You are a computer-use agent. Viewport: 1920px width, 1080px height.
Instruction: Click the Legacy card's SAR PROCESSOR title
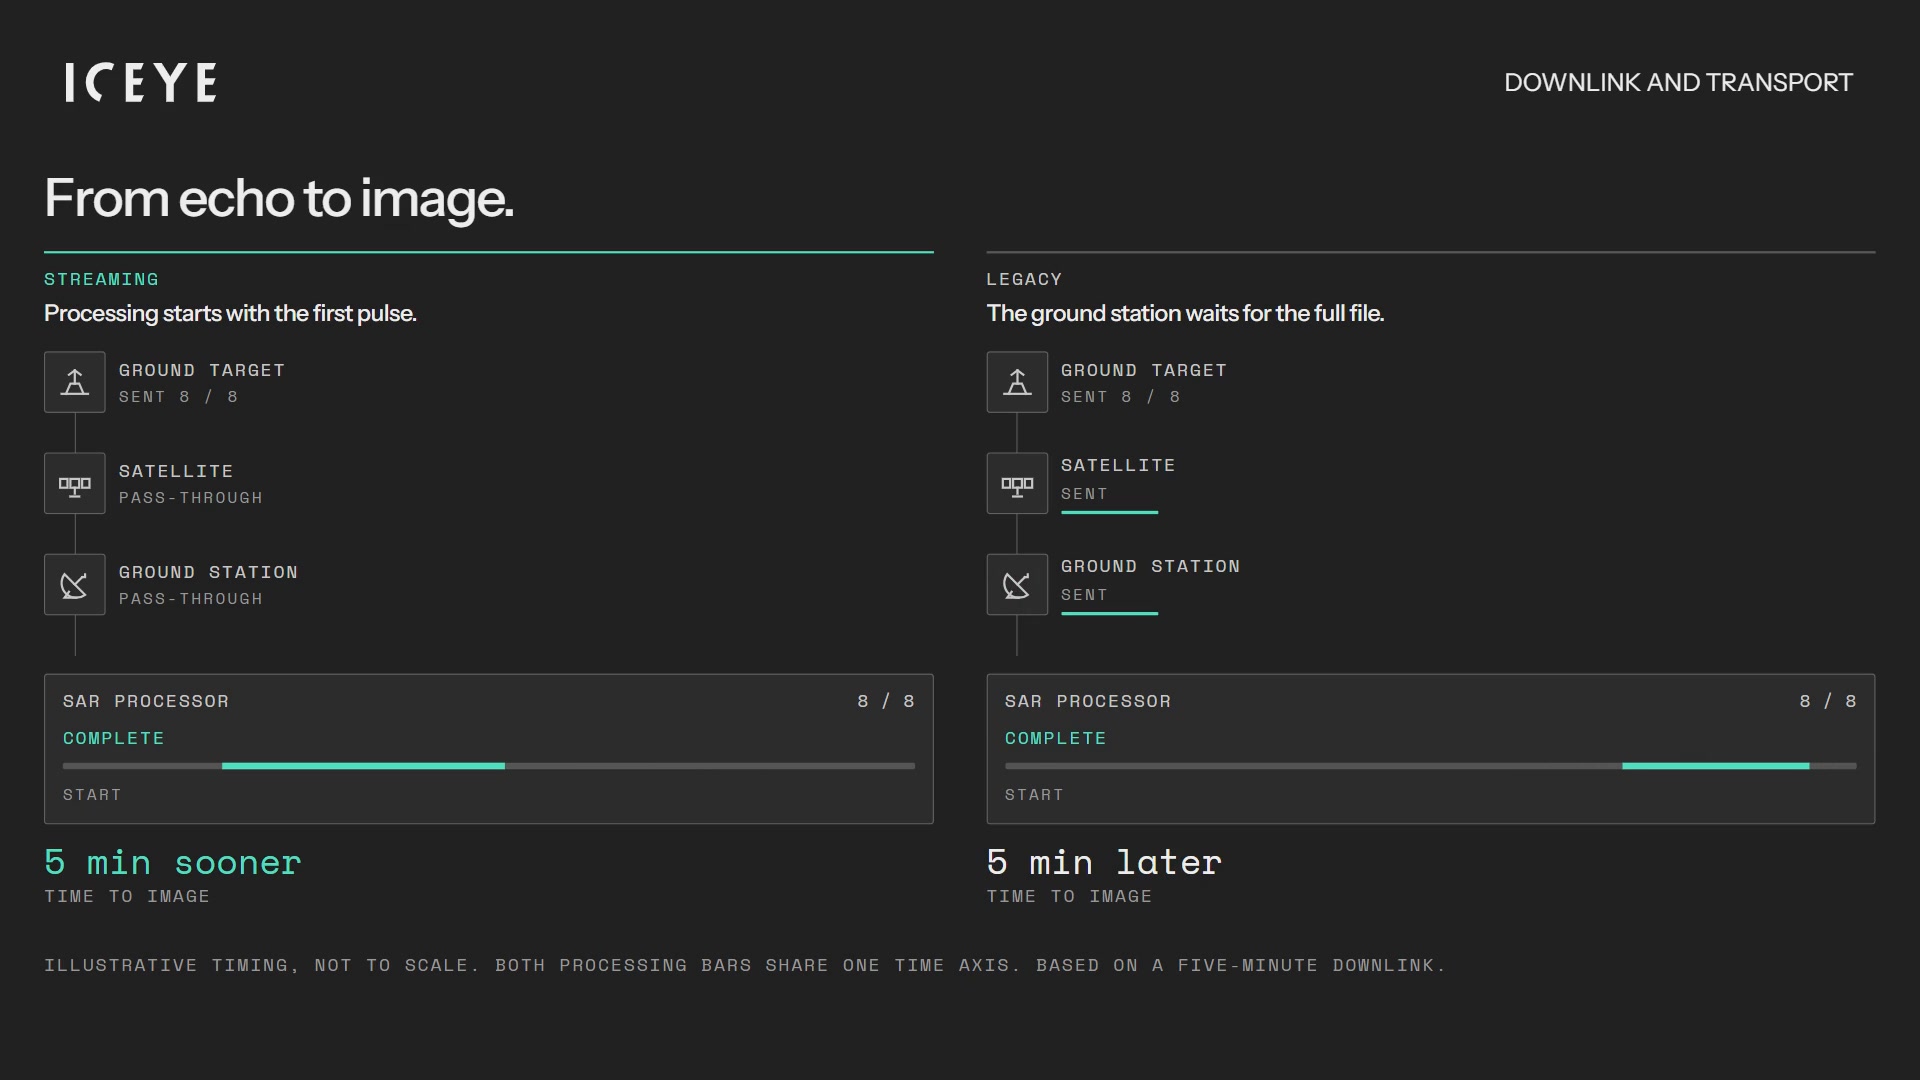point(1088,701)
